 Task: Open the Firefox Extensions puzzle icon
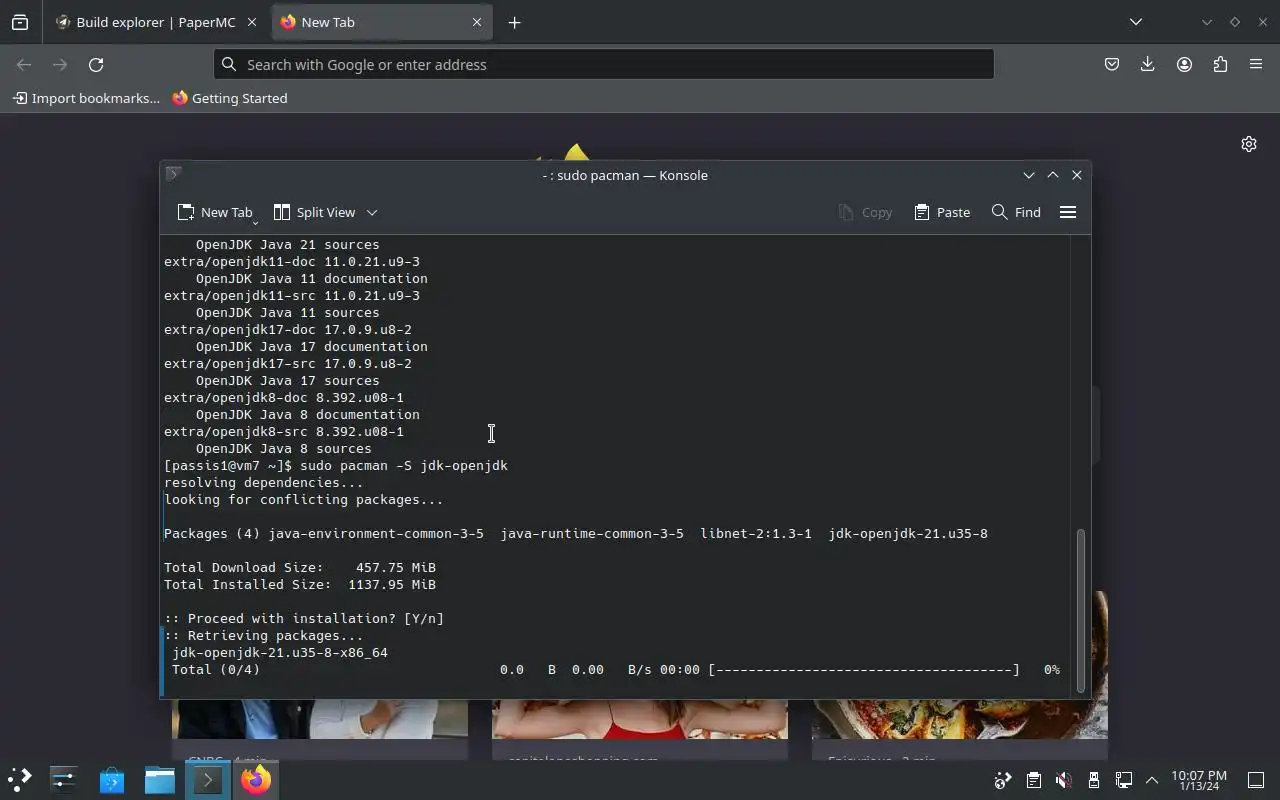(1220, 64)
